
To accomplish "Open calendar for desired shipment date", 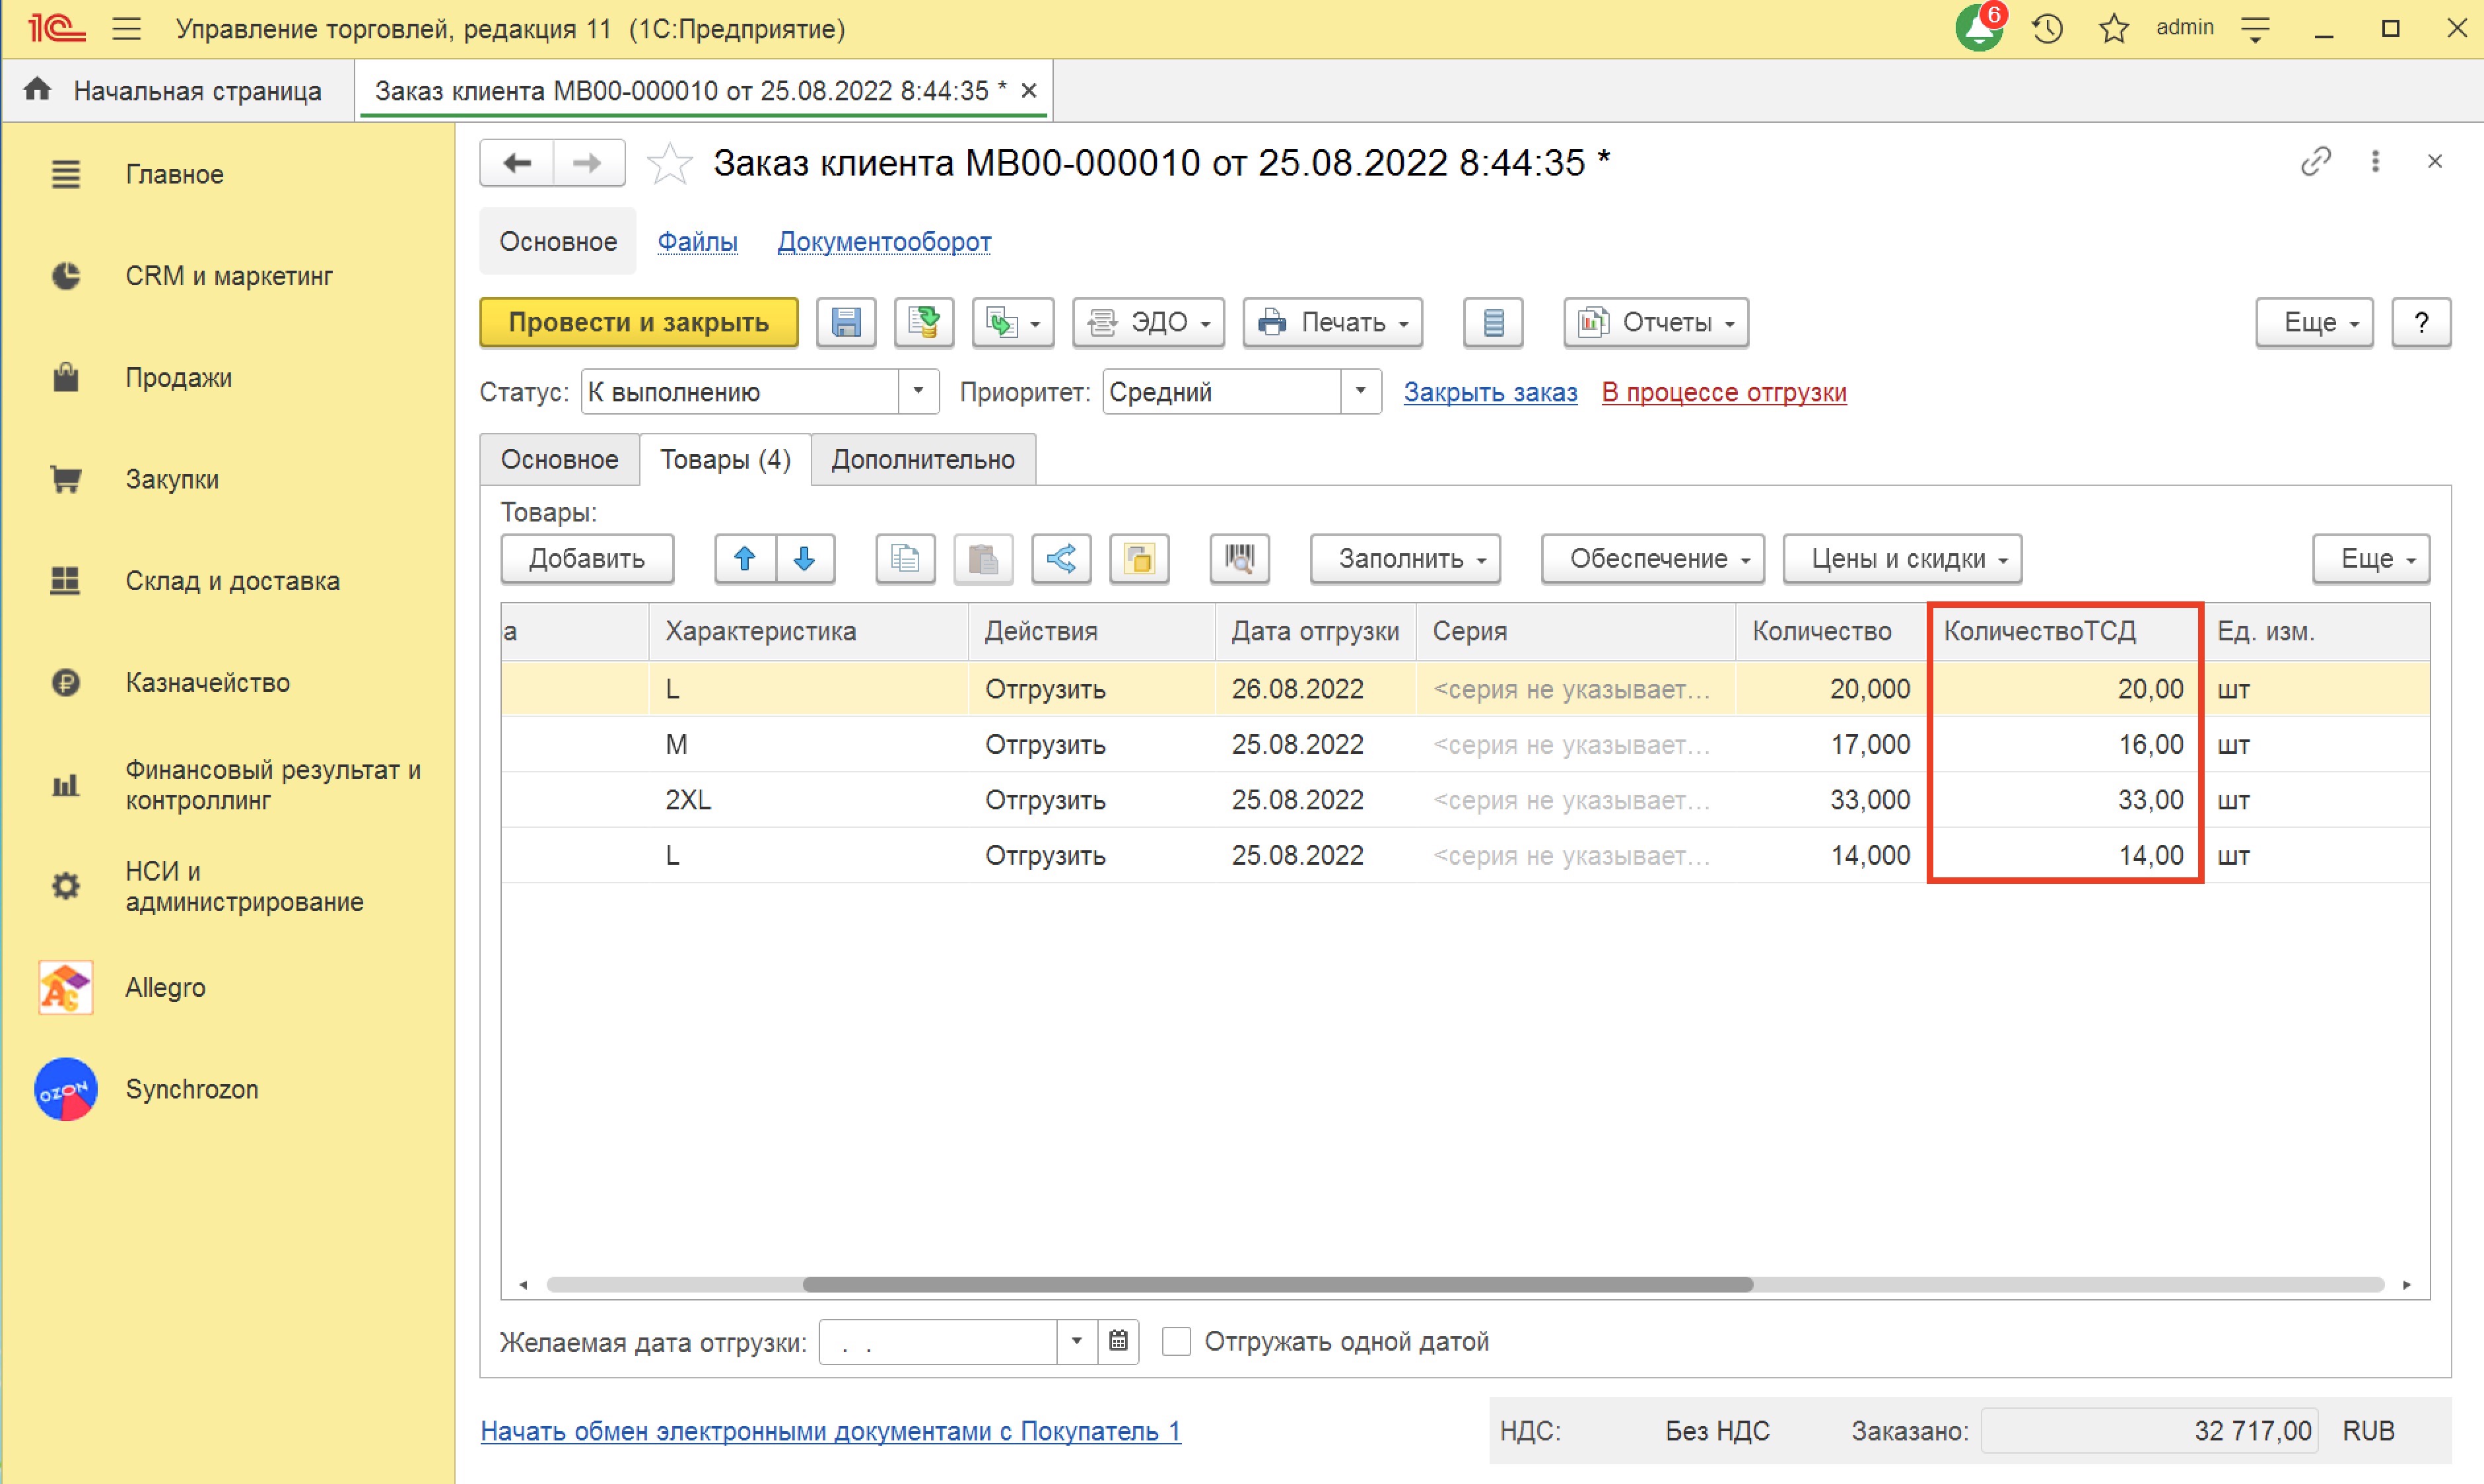I will pos(1118,1341).
